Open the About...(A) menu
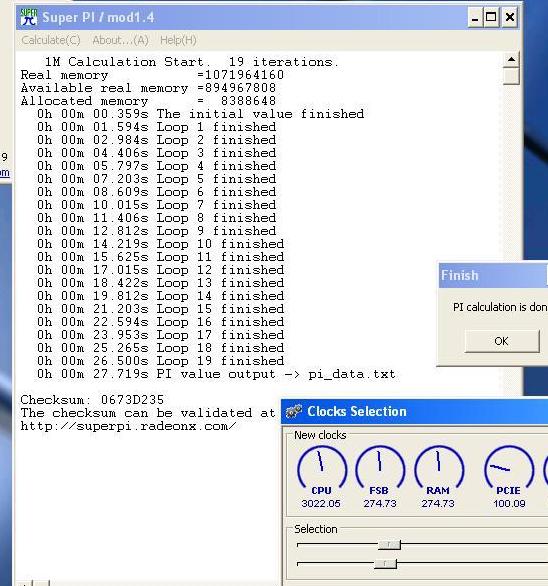 pyautogui.click(x=120, y=40)
